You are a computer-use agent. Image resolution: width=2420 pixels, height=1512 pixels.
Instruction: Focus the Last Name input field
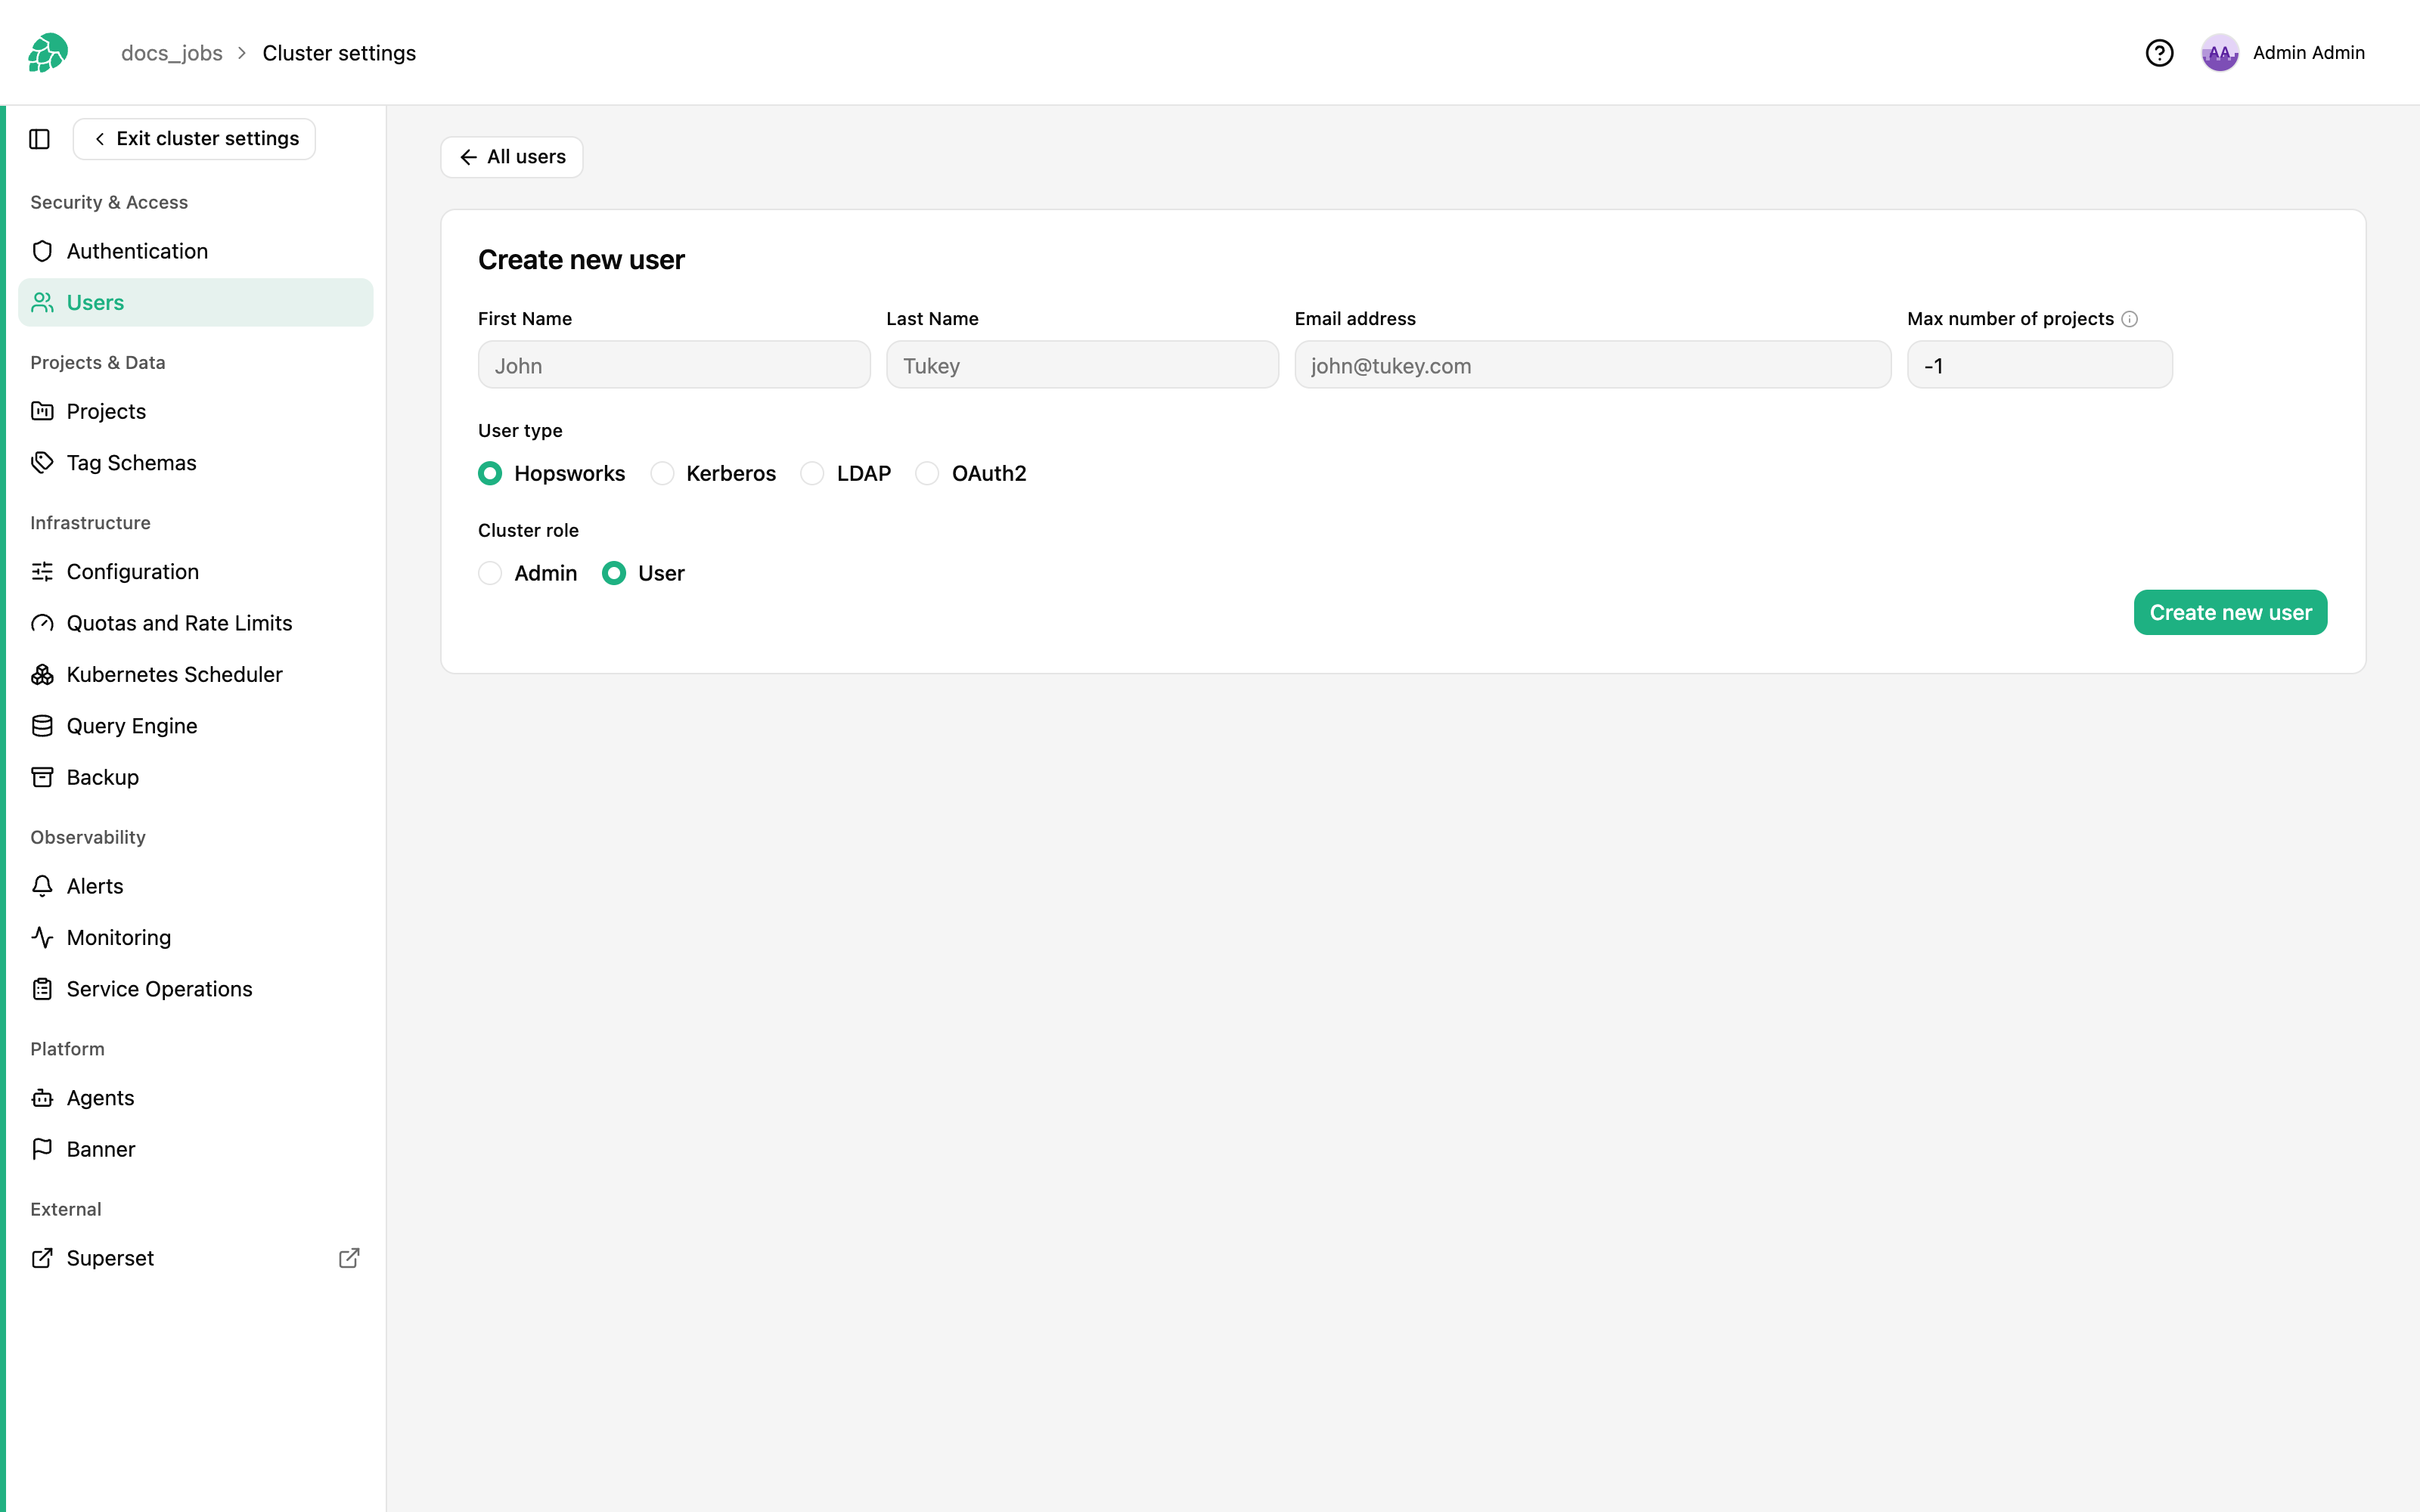click(x=1082, y=365)
